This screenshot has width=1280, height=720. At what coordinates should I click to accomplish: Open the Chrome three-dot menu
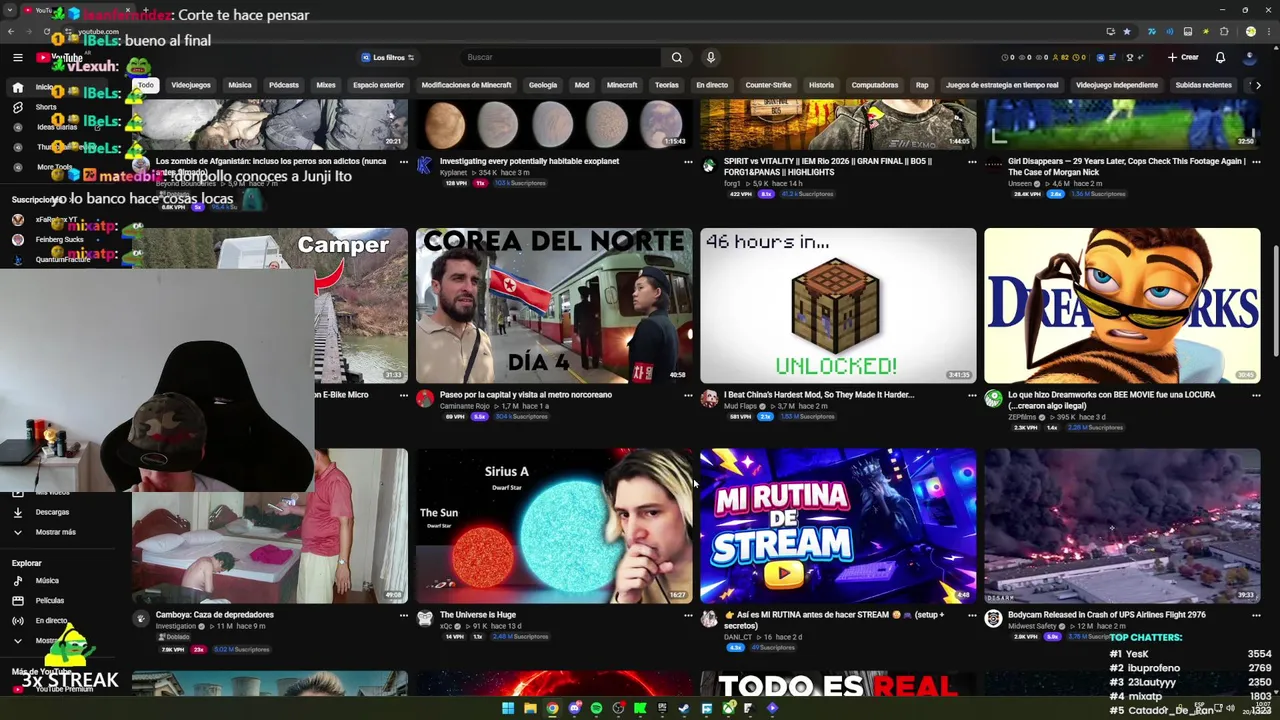pyautogui.click(x=1267, y=31)
